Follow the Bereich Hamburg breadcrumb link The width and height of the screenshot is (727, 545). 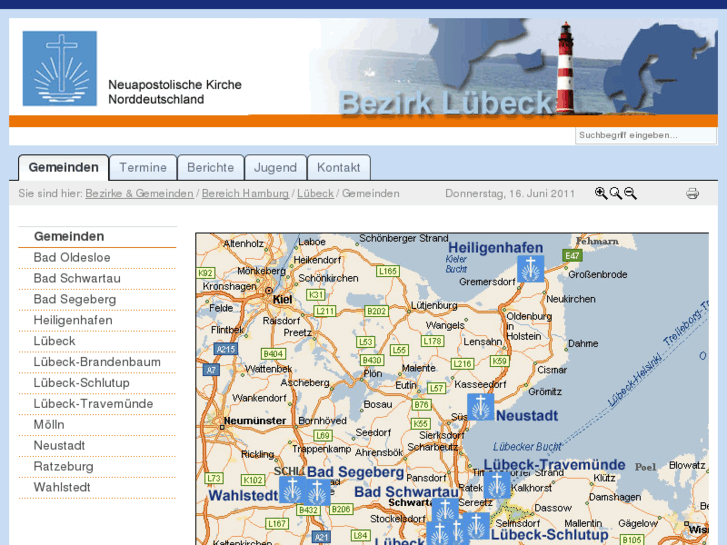245,193
